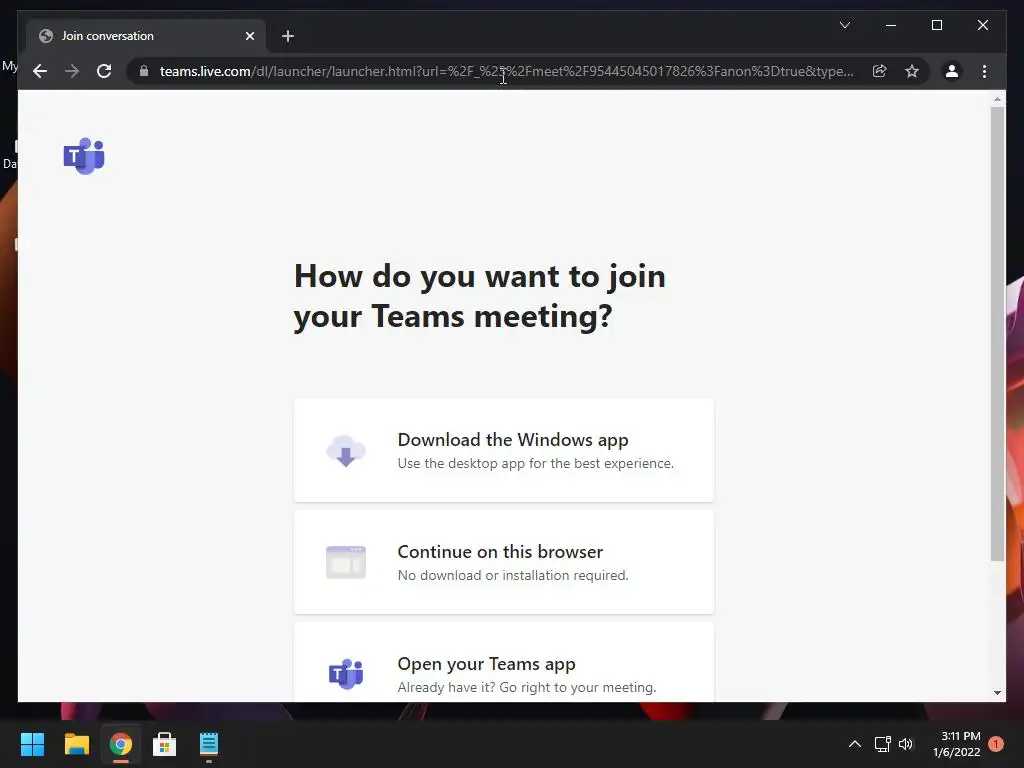
Task: Choose Open your Teams app
Action: tap(504, 662)
